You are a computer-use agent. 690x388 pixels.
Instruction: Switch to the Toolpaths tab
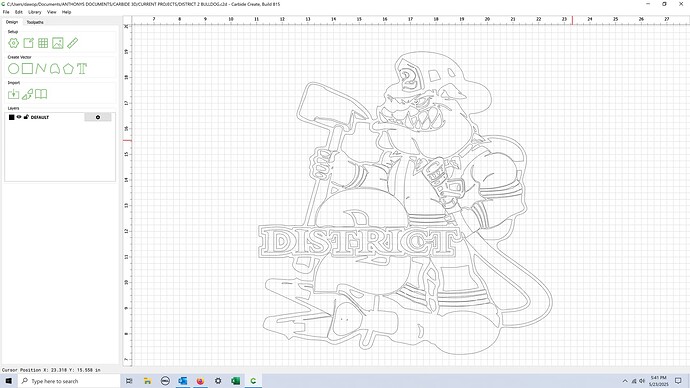35,22
